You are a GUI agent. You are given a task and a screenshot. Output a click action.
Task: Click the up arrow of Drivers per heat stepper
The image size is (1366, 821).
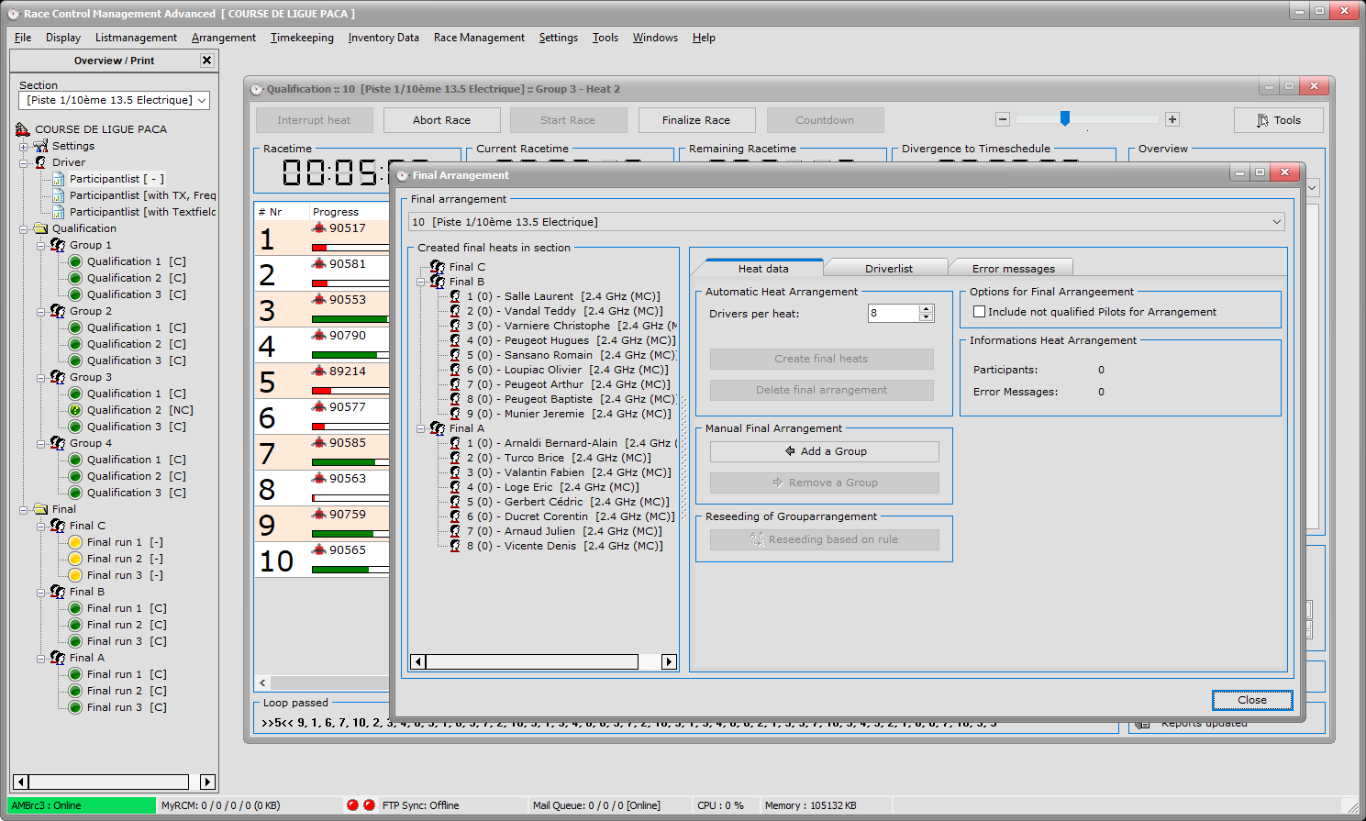click(928, 307)
